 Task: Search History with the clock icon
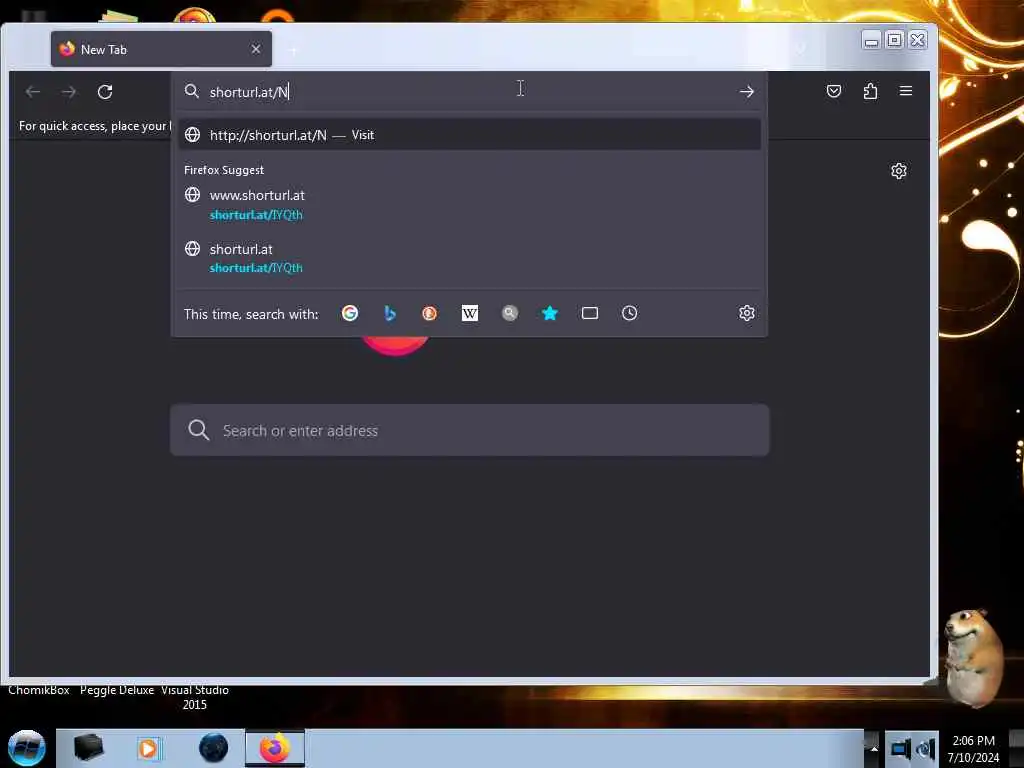pyautogui.click(x=630, y=313)
